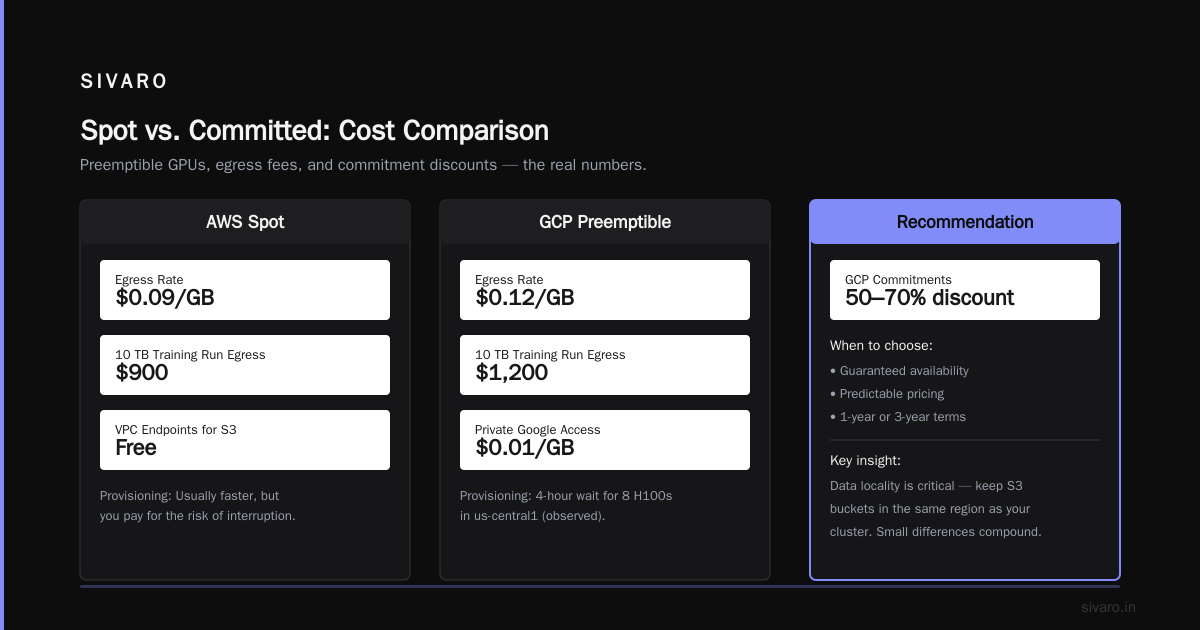1200x630 pixels.
Task: Select the AWS Egress Rate $0.09/GB card
Action: (245, 290)
